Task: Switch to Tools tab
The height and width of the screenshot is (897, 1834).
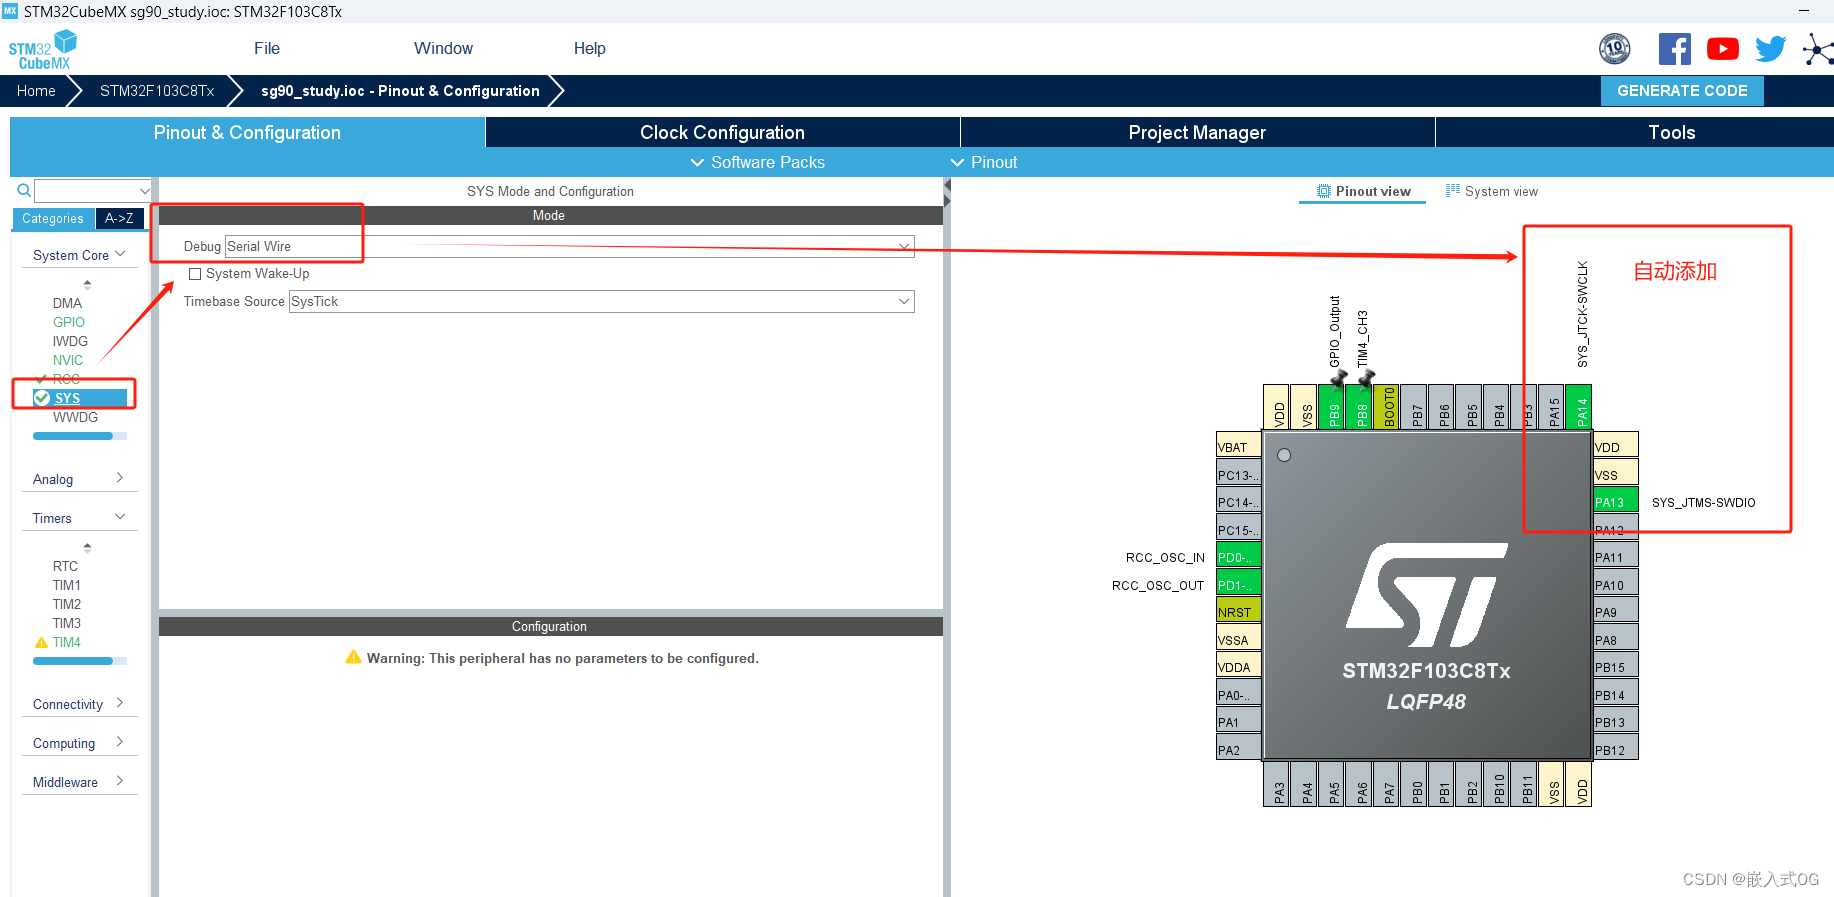Action: [x=1671, y=132]
